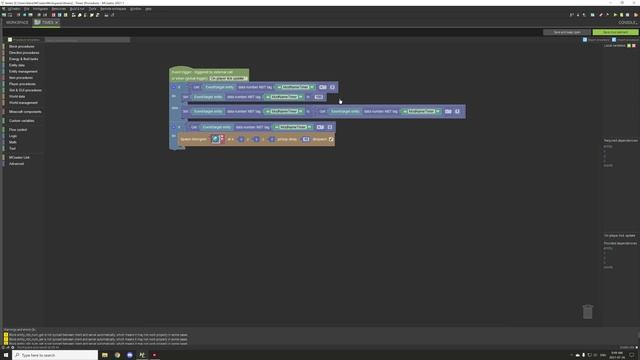Click the Windows taskbar search box

55,355
